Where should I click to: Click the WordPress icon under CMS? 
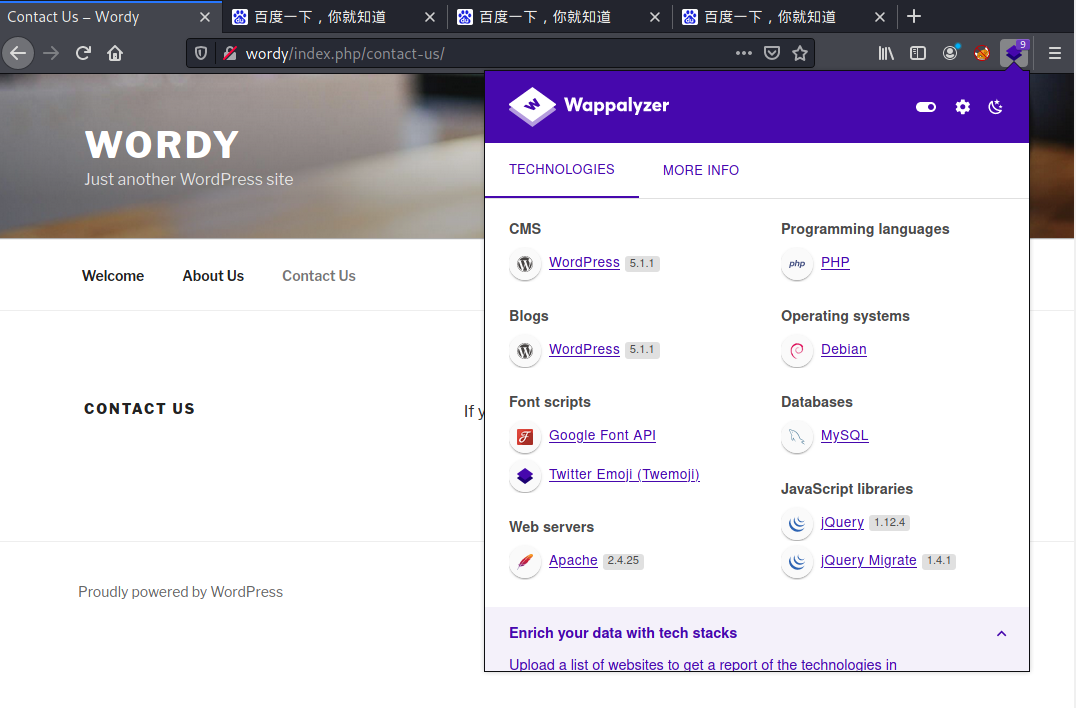(525, 263)
